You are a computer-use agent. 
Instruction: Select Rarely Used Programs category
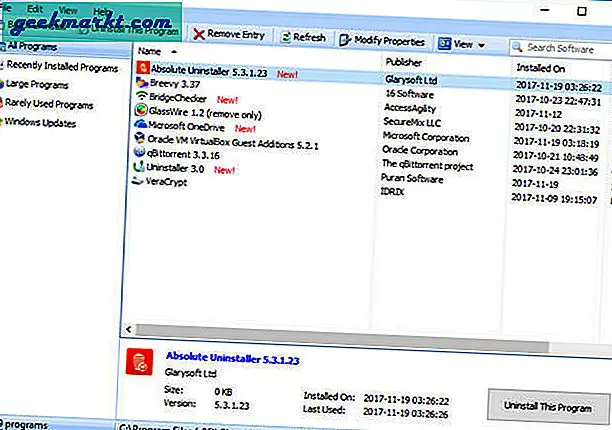click(x=49, y=104)
